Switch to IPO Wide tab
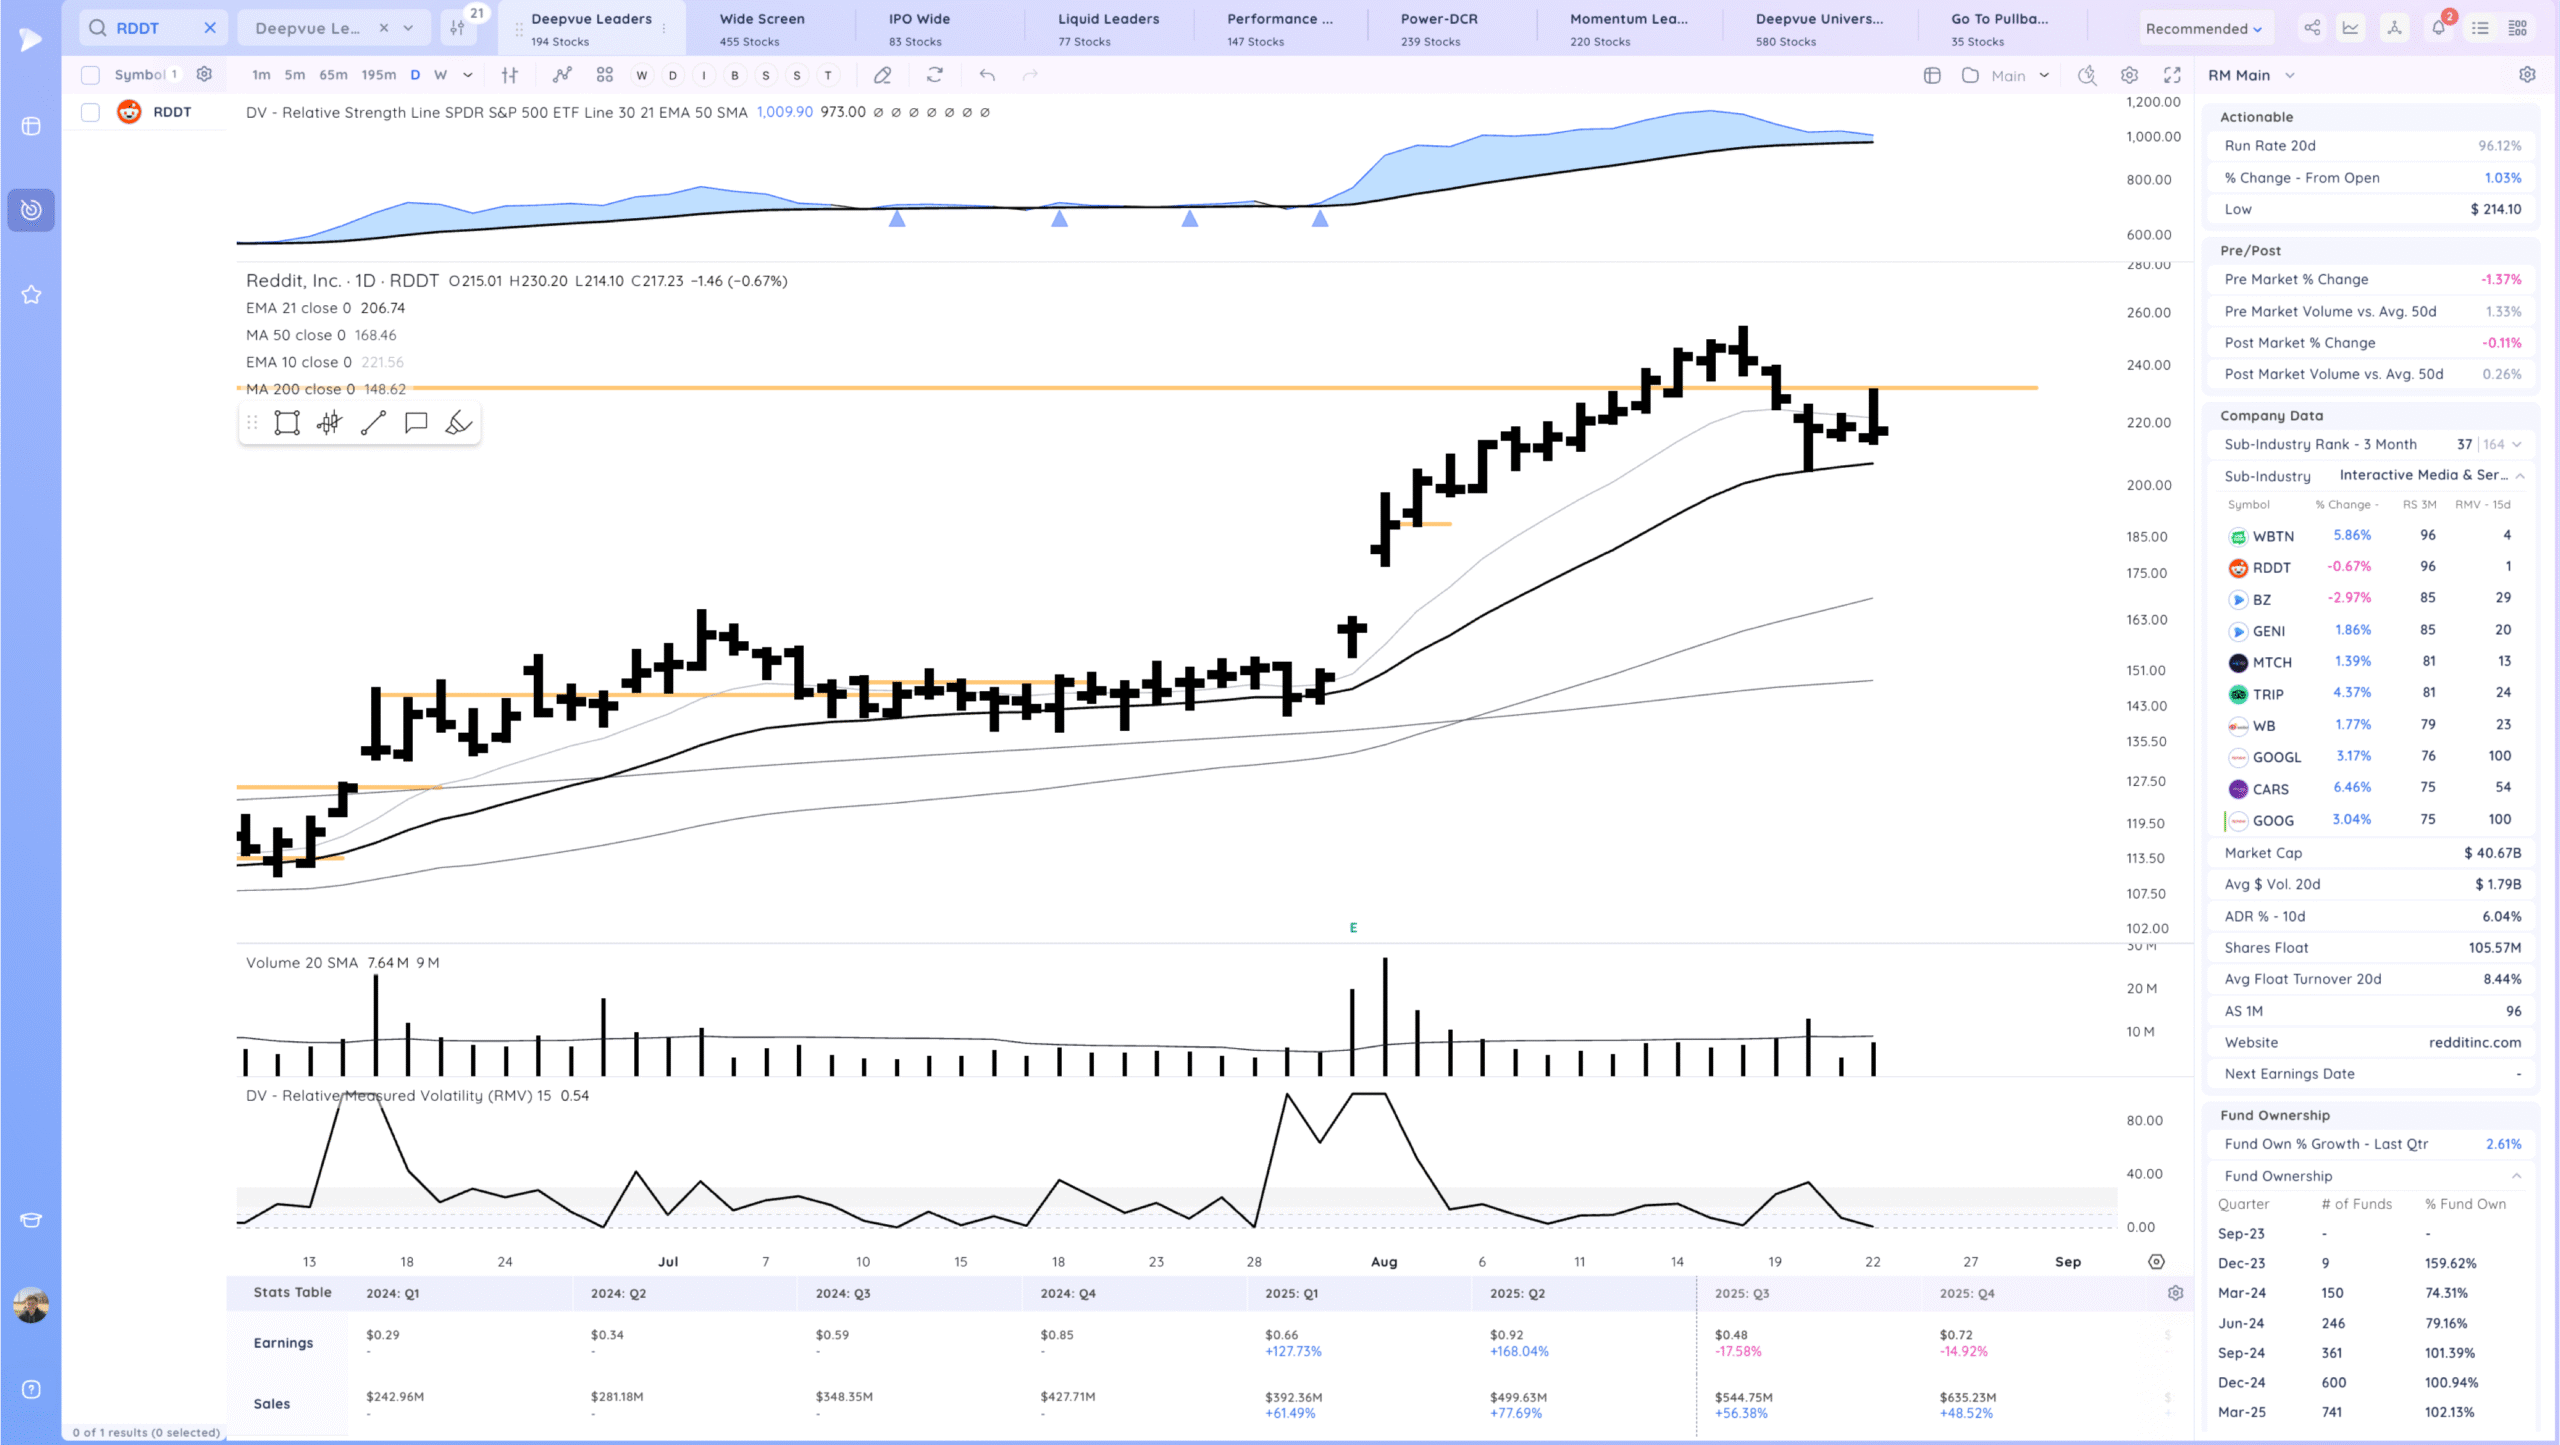2560x1445 pixels. [919, 28]
